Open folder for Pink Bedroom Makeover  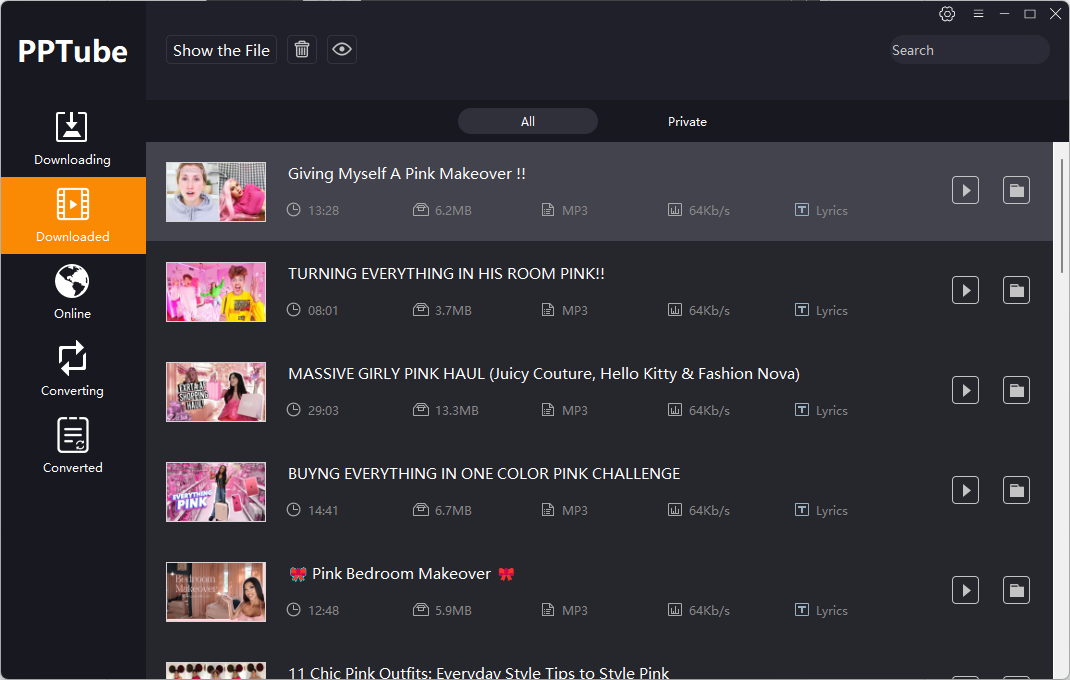click(1016, 591)
